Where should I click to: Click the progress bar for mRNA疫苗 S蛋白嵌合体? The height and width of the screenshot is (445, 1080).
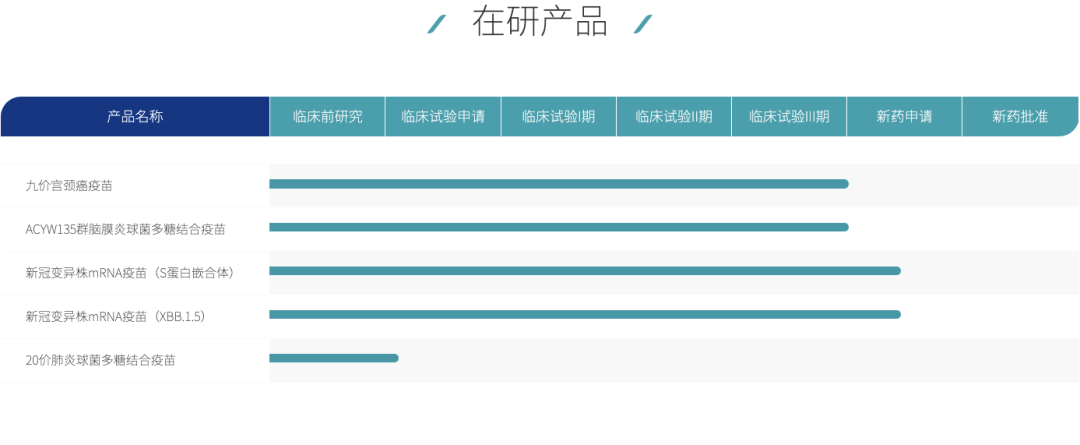pos(585,271)
